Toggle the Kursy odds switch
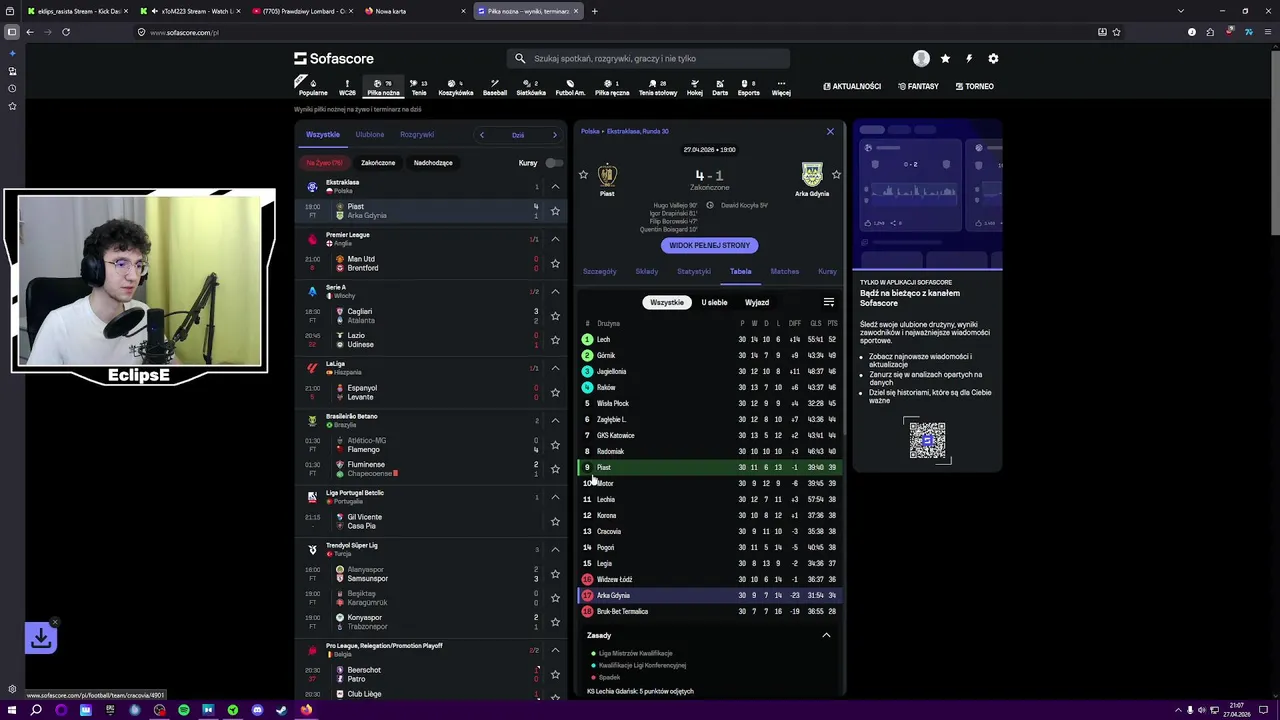The width and height of the screenshot is (1280, 720). click(553, 163)
